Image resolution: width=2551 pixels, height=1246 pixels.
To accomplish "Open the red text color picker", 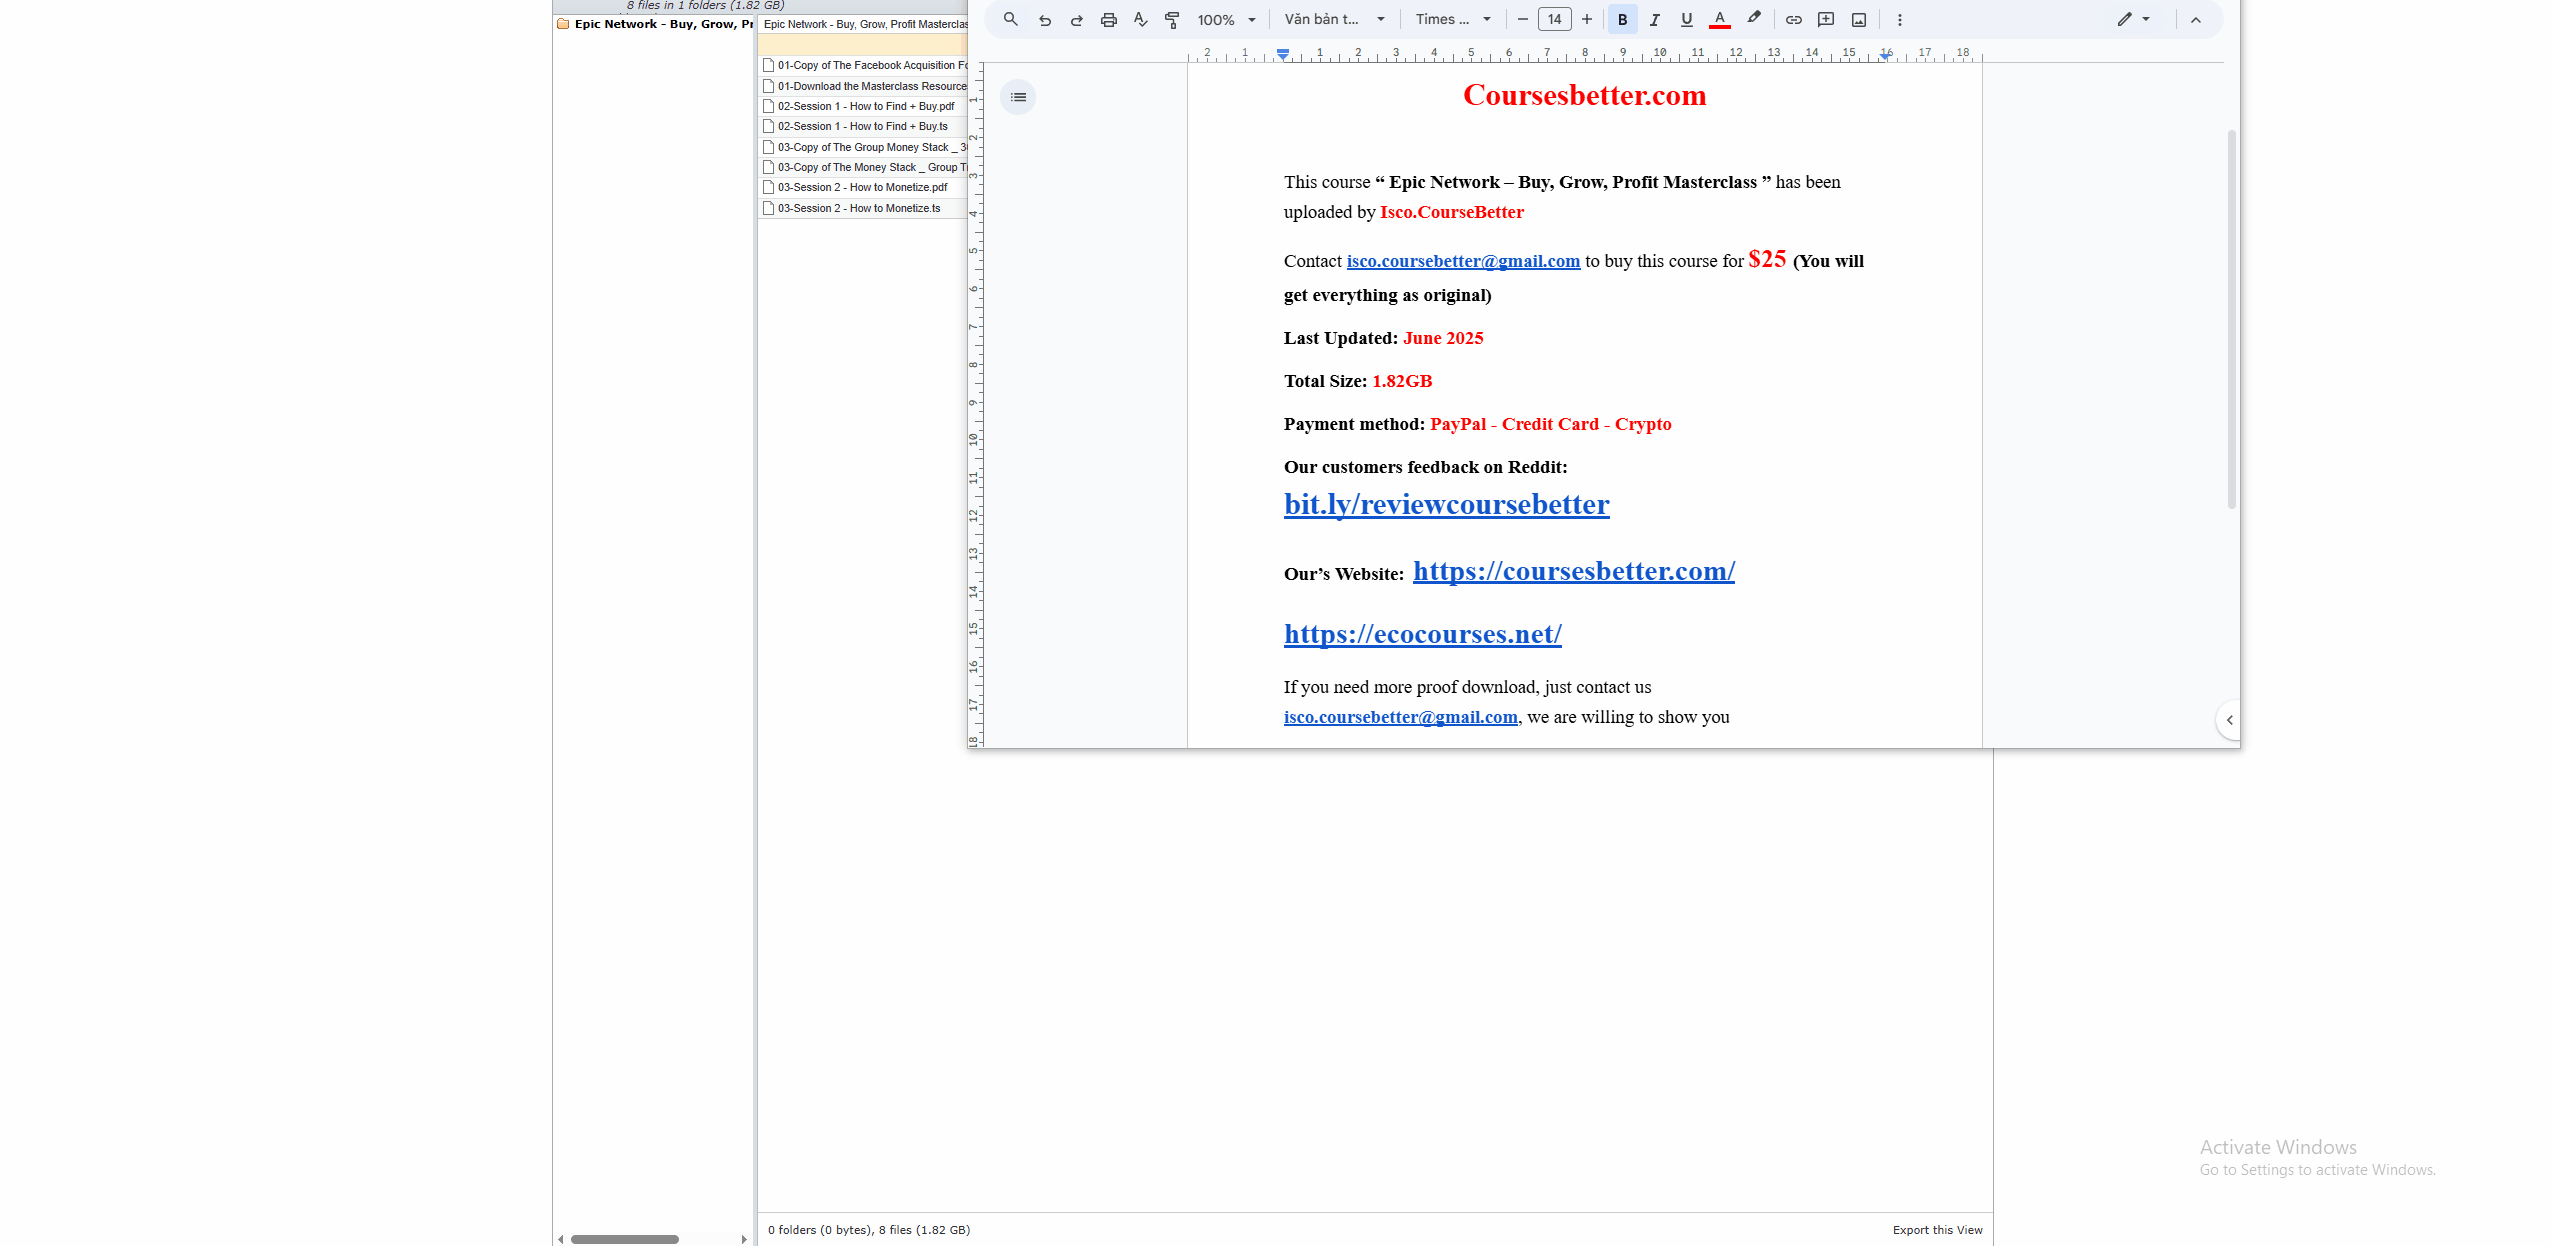I will tap(1719, 19).
